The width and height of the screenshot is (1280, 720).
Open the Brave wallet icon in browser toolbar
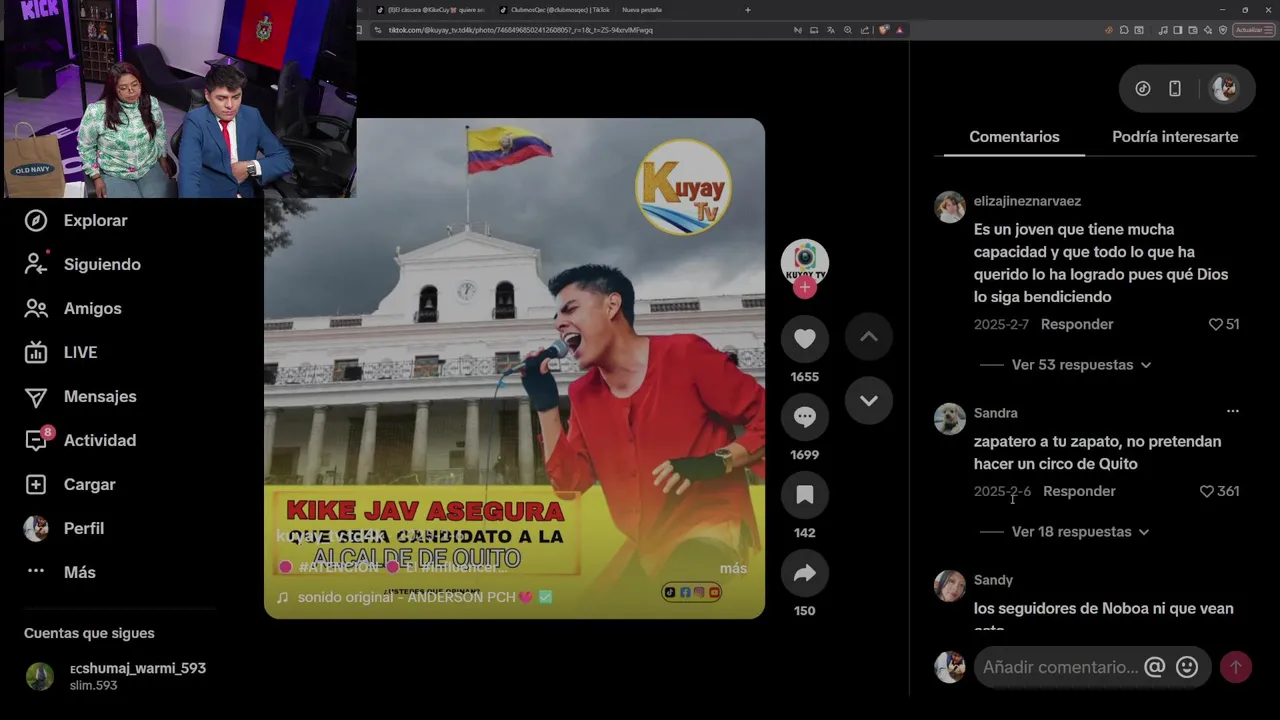(x=1193, y=30)
